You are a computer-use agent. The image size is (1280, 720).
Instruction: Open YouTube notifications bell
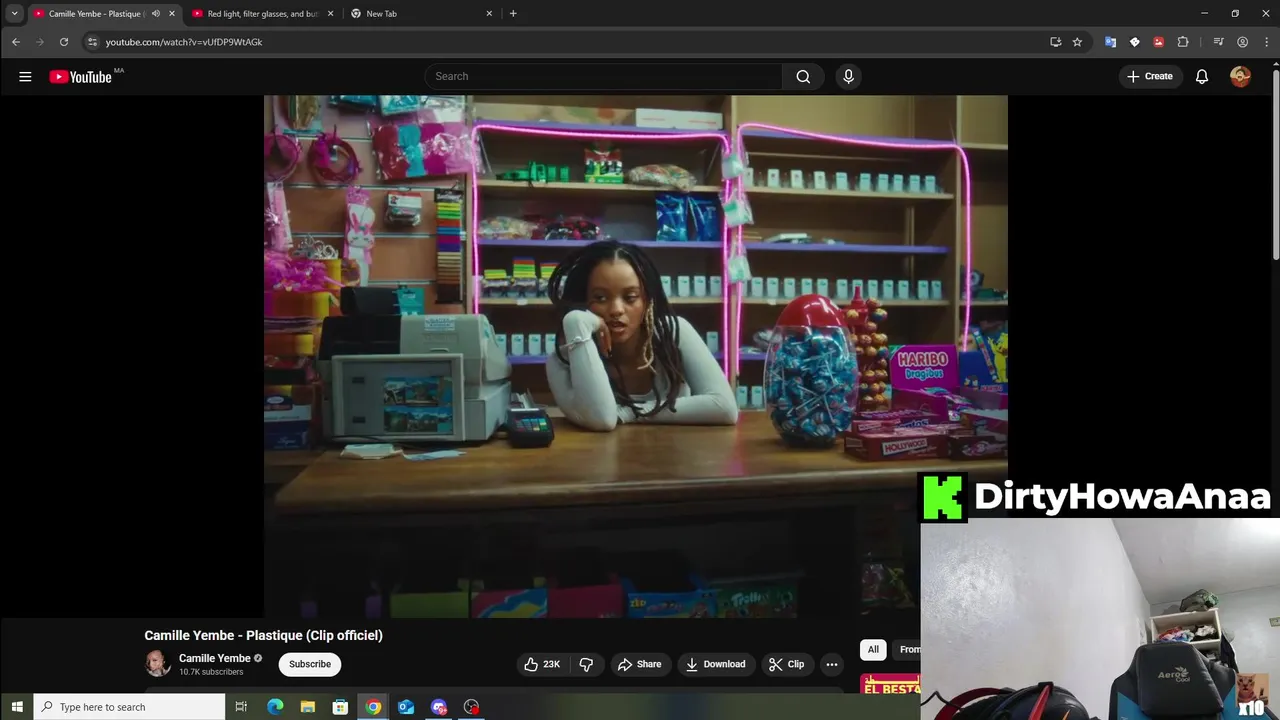pos(1202,77)
